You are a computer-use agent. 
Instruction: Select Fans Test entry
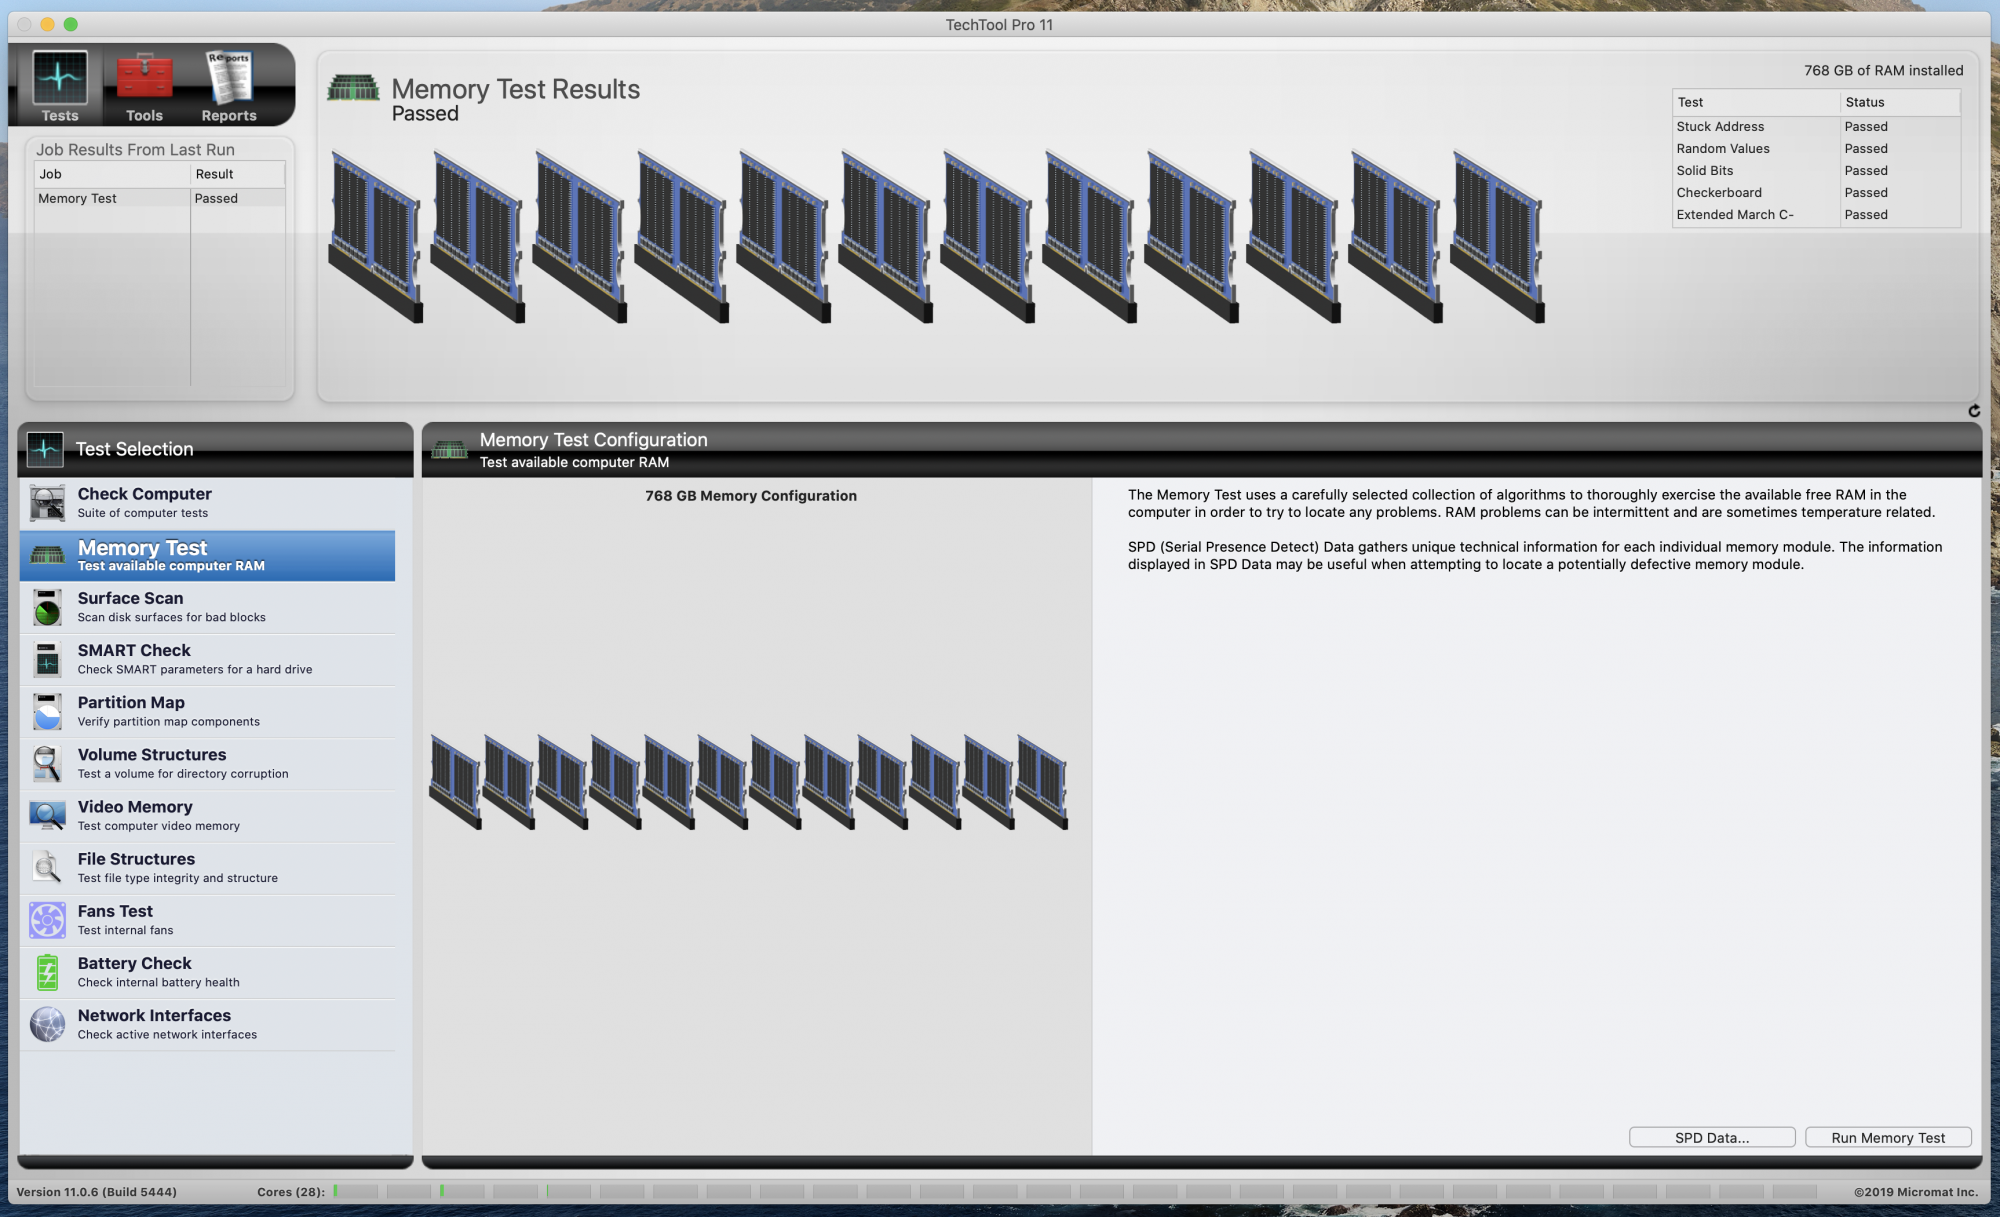click(207, 920)
